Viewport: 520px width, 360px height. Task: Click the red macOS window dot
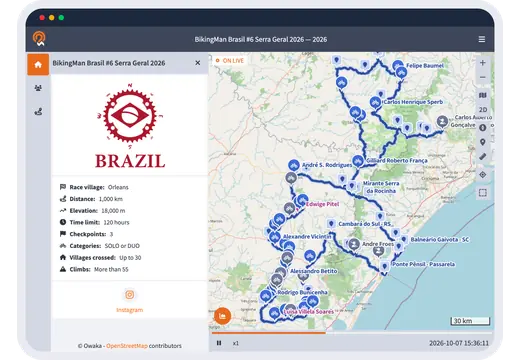(x=42, y=17)
